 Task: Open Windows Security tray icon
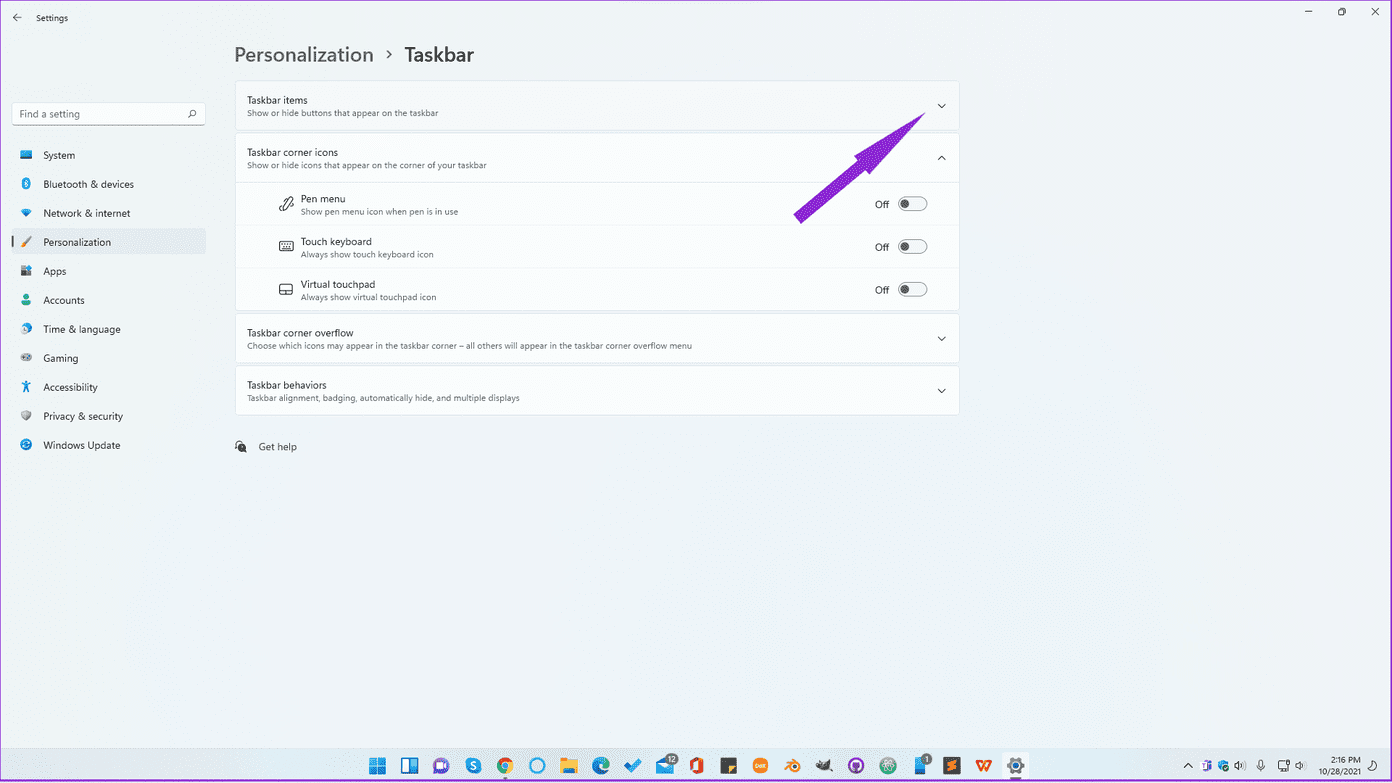point(1223,766)
